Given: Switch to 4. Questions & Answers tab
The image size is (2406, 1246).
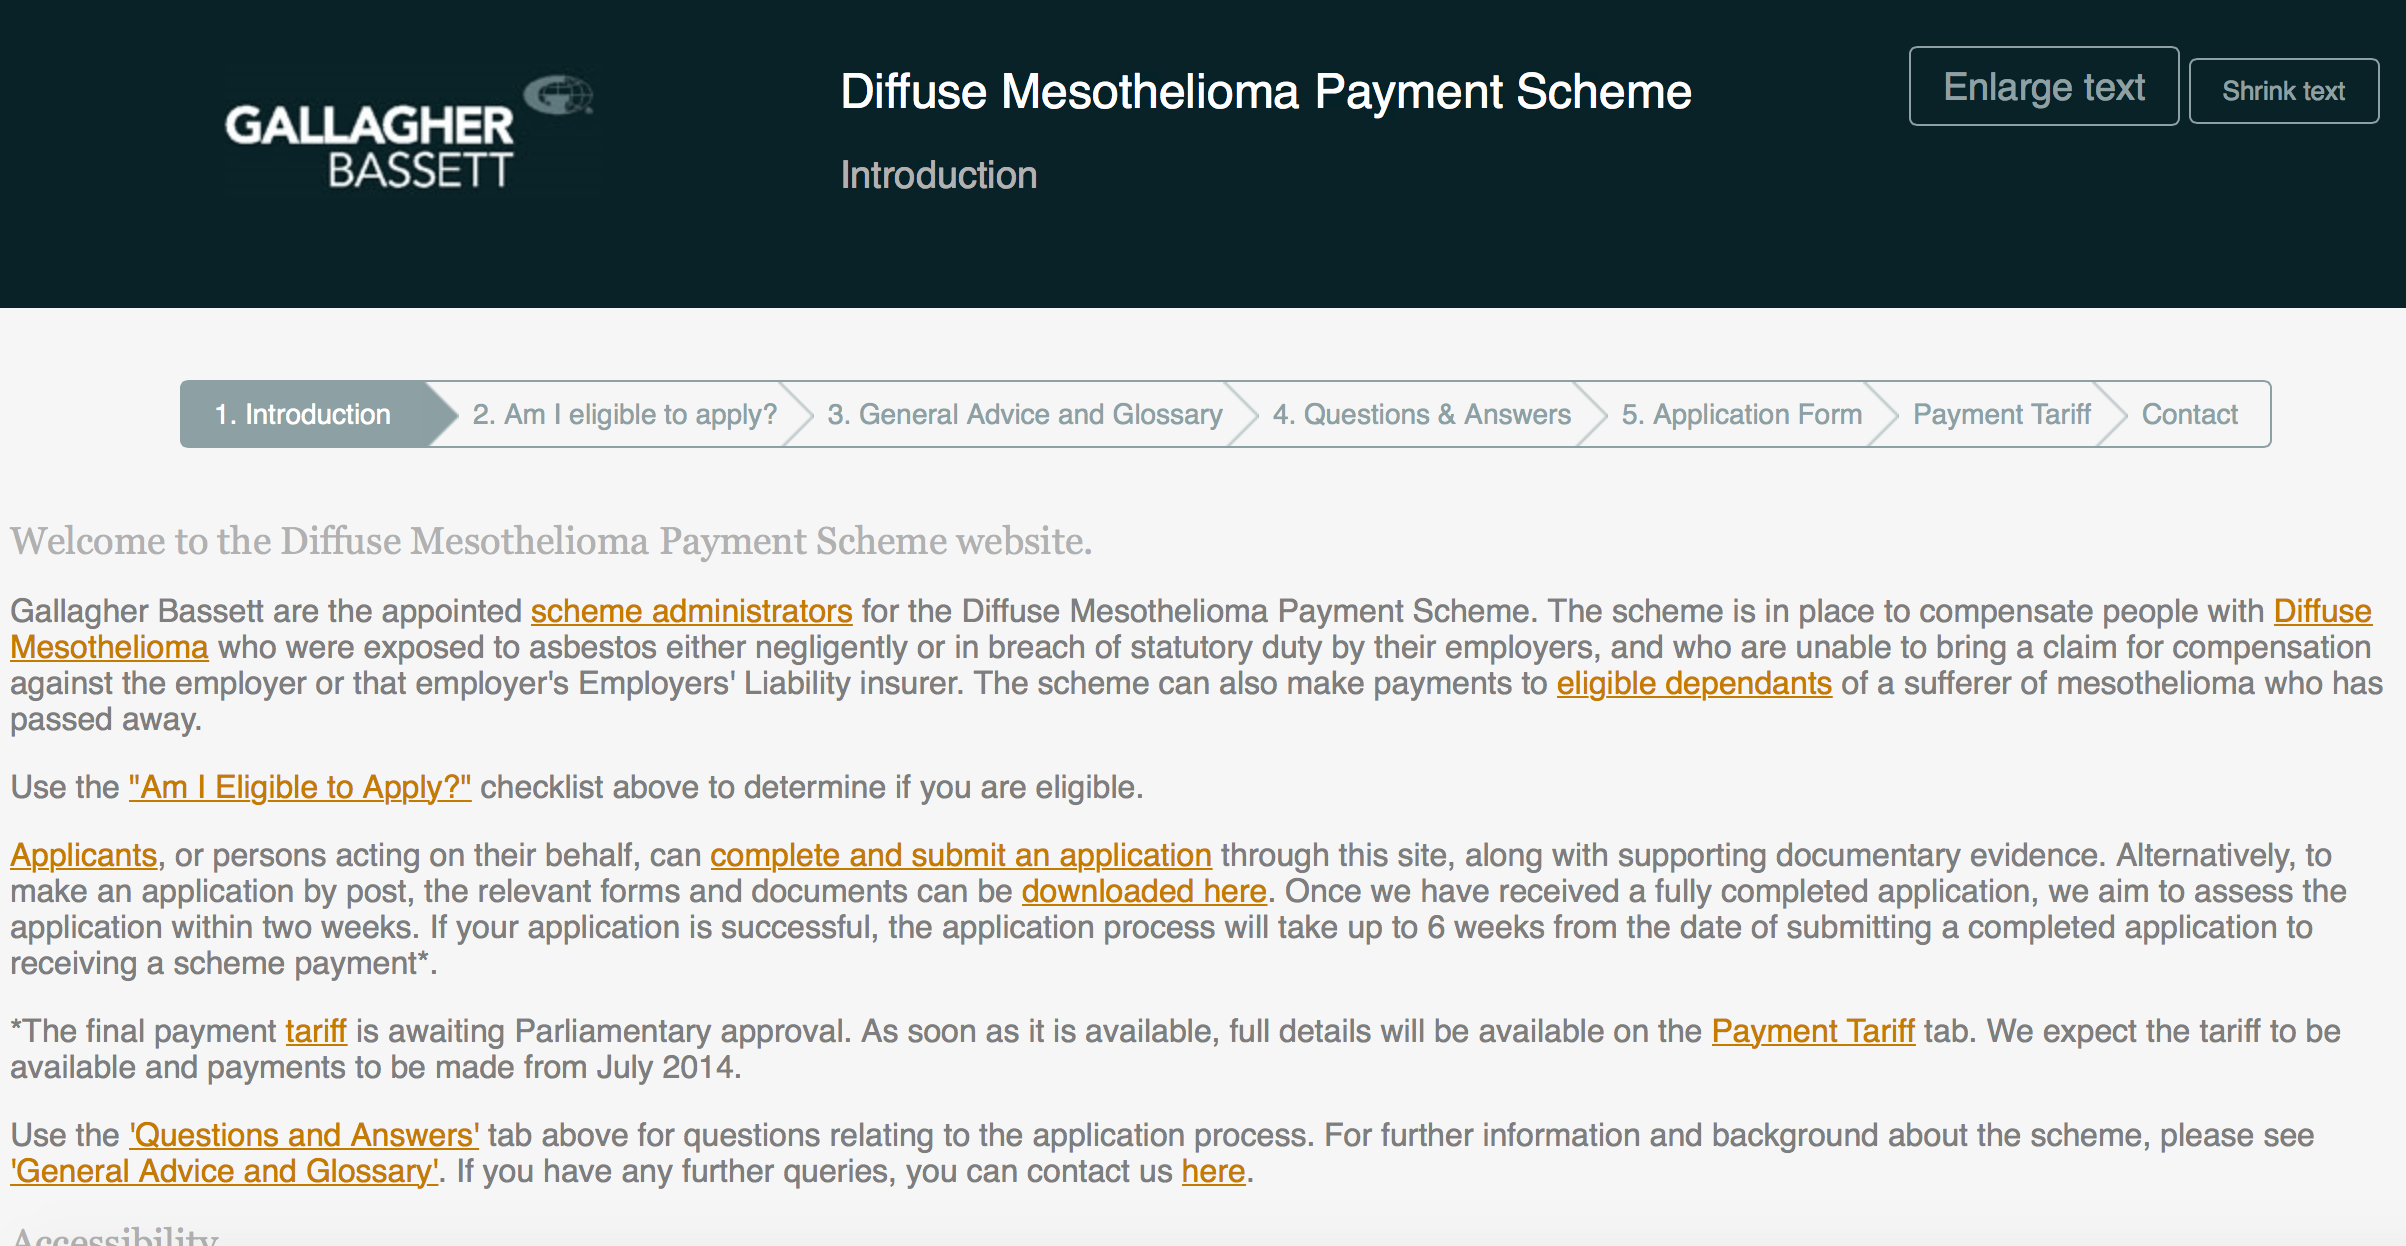Looking at the screenshot, I should click(x=1421, y=414).
